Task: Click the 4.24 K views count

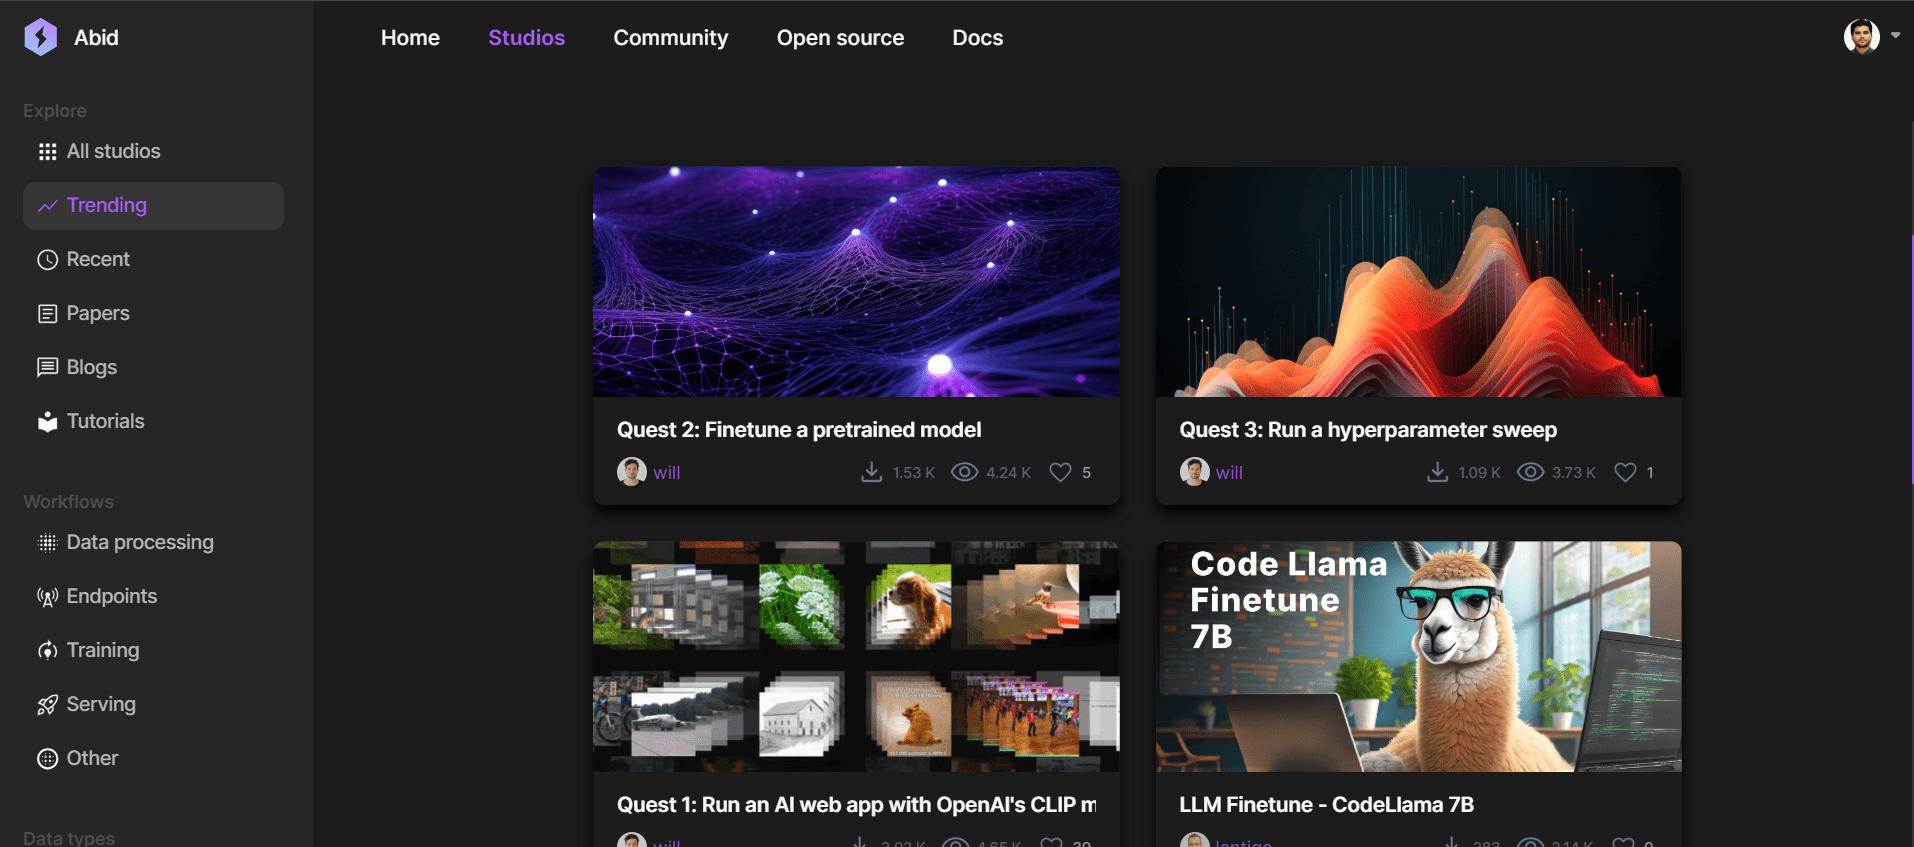Action: click(1008, 473)
